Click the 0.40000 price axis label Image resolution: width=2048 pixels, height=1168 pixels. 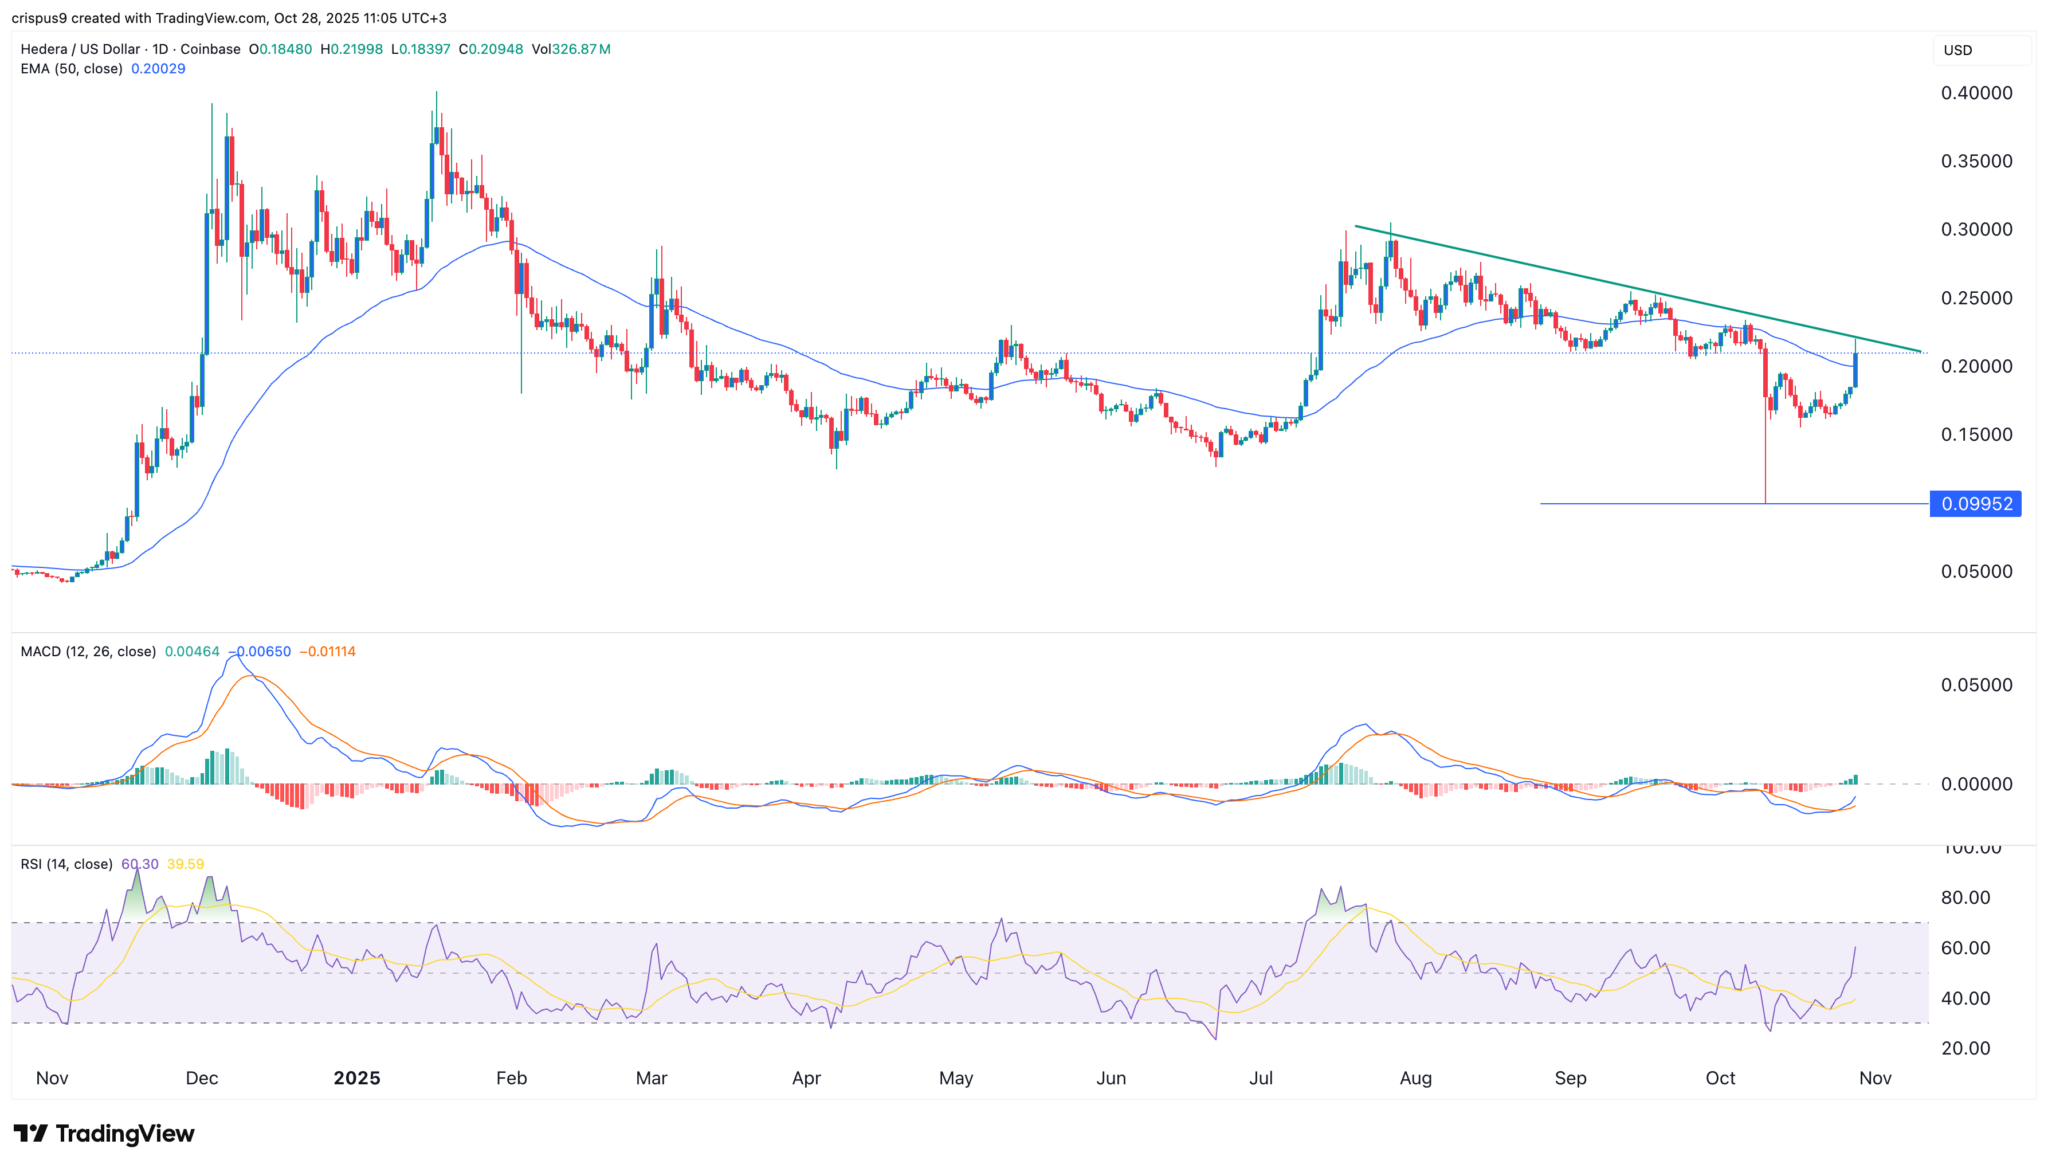click(x=1976, y=93)
